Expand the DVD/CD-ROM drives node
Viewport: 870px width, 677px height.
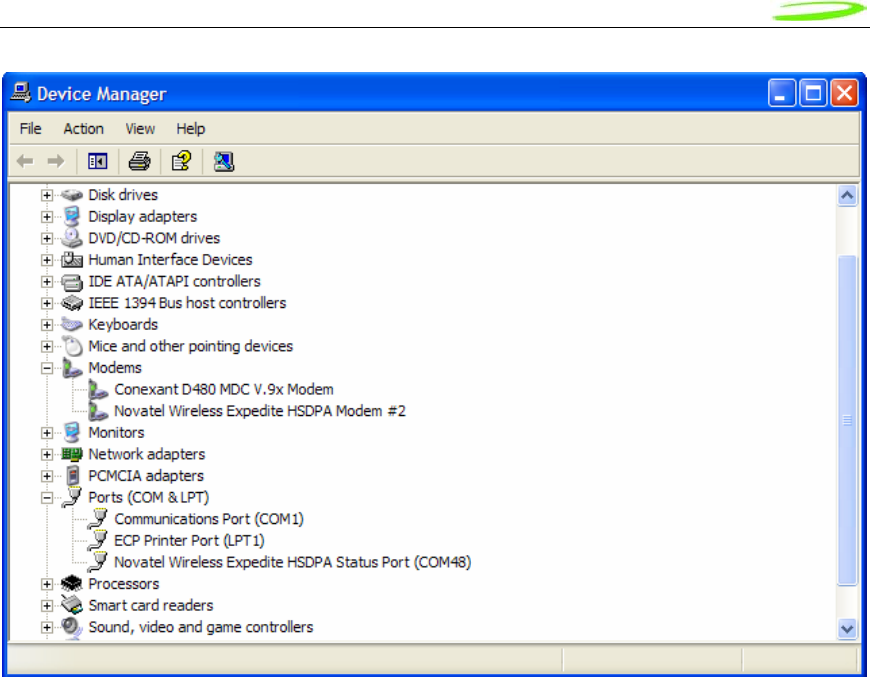click(47, 239)
